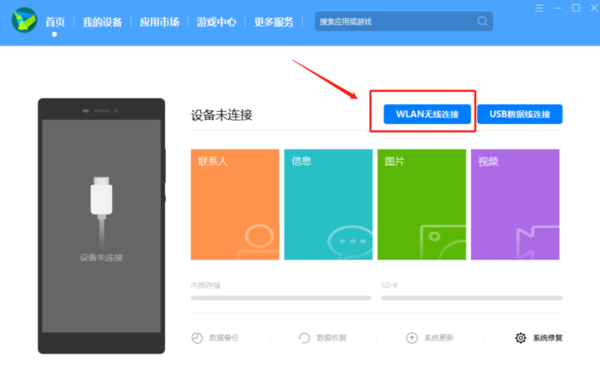Open 数据备份 link
Viewport: 600px width, 380px height.
click(x=224, y=338)
